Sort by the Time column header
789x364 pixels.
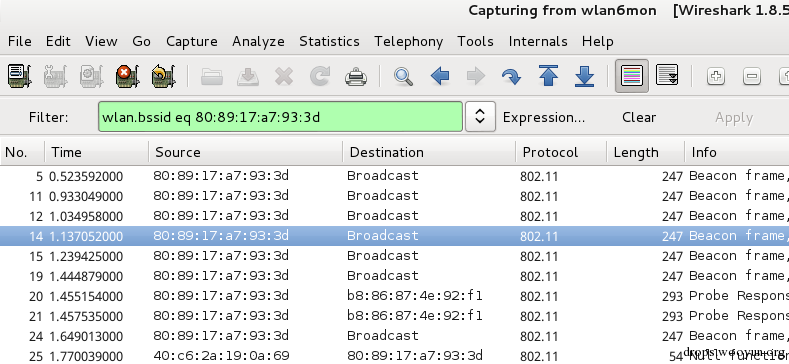pos(97,152)
